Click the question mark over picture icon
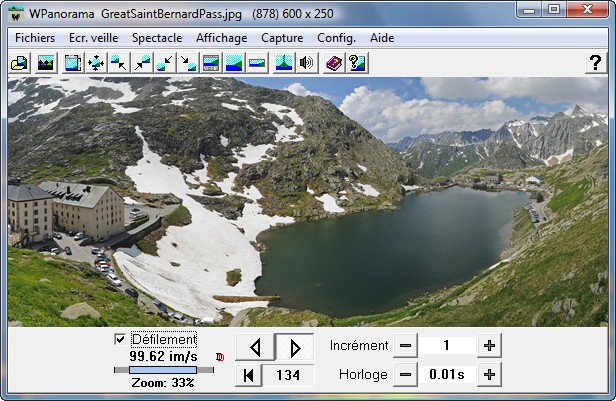This screenshot has height=401, width=616. tap(357, 63)
